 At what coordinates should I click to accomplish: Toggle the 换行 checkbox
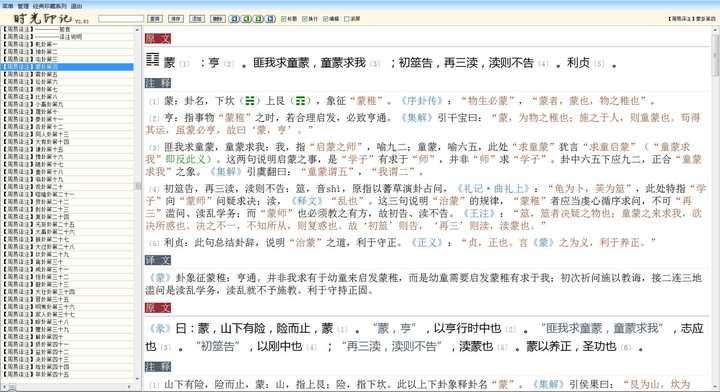310,19
